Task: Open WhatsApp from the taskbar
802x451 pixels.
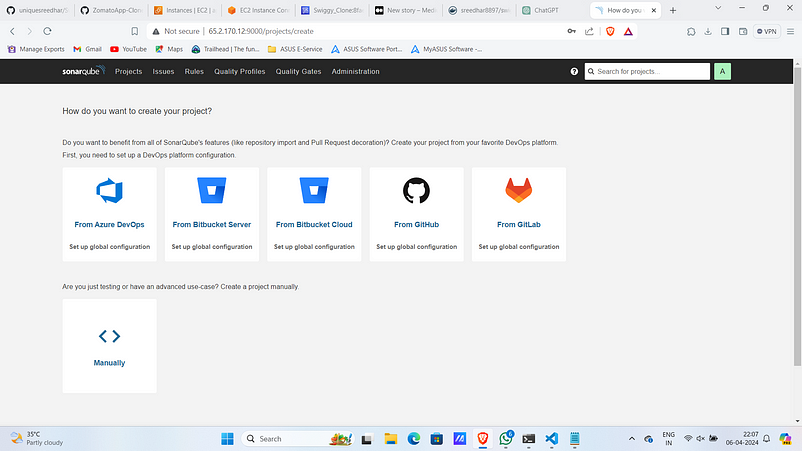Action: tap(505, 439)
